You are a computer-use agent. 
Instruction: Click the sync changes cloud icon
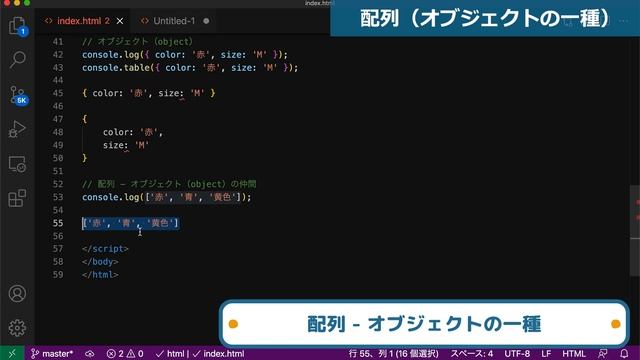(x=90, y=353)
